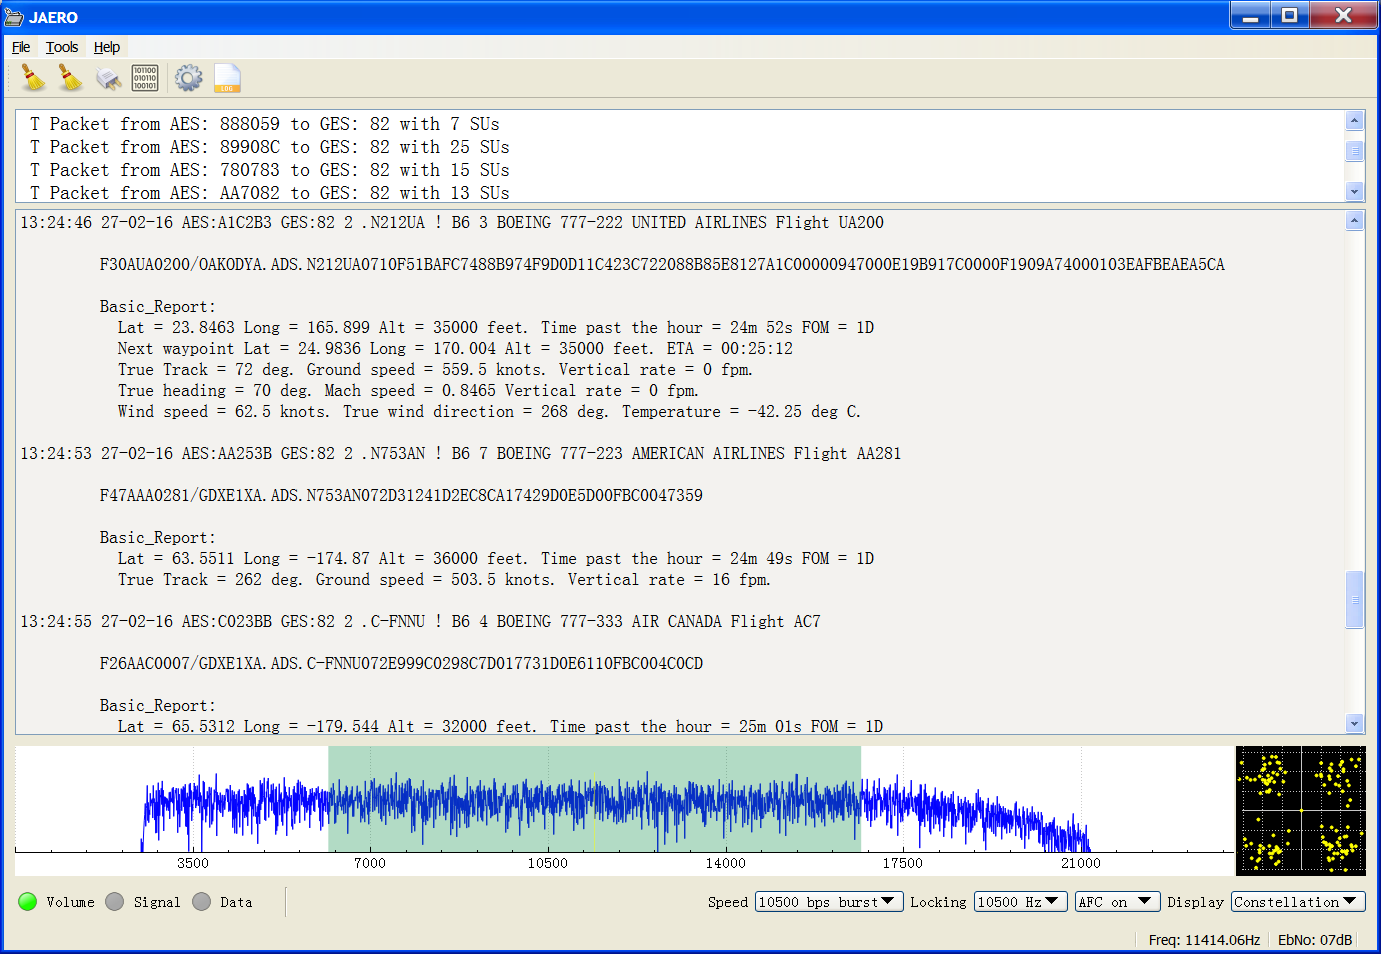Click the Lat = 65.5312 report line

tap(500, 726)
